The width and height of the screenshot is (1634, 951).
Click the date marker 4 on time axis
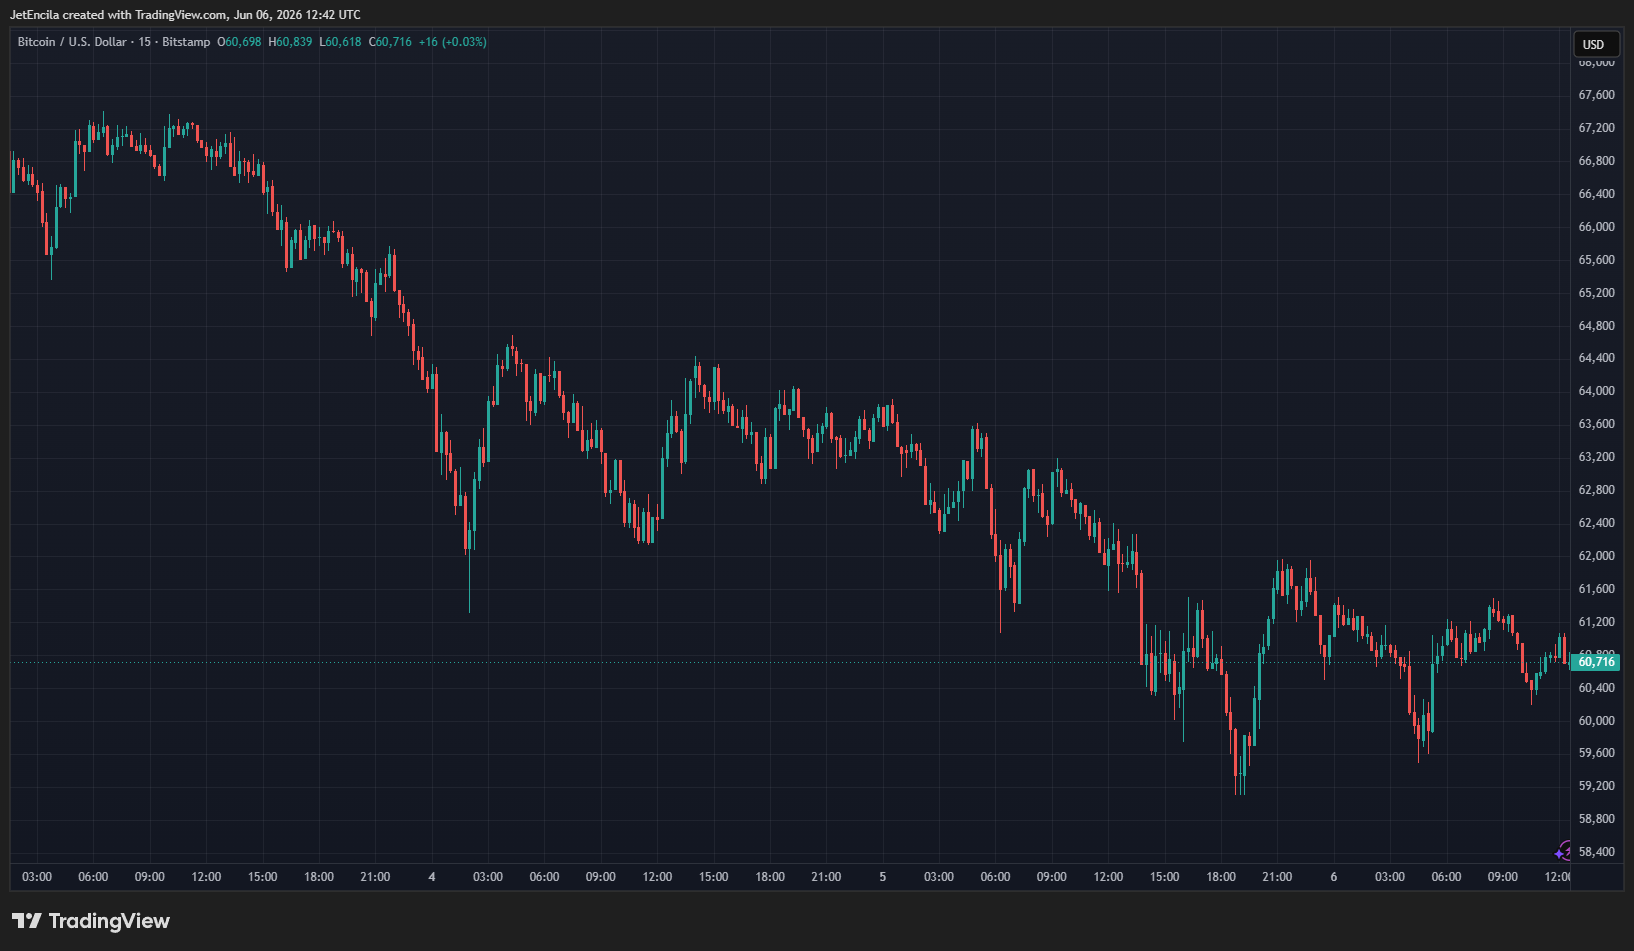click(432, 877)
